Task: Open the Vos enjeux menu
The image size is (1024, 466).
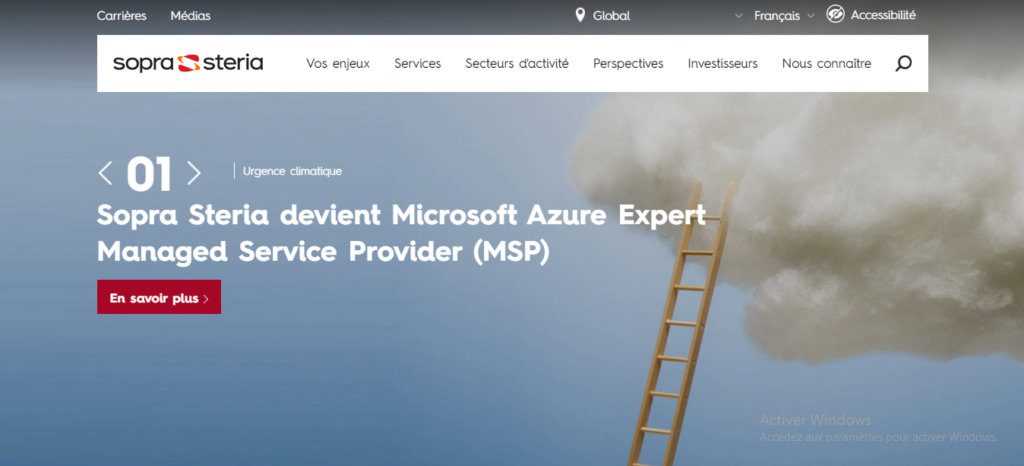Action: coord(338,63)
